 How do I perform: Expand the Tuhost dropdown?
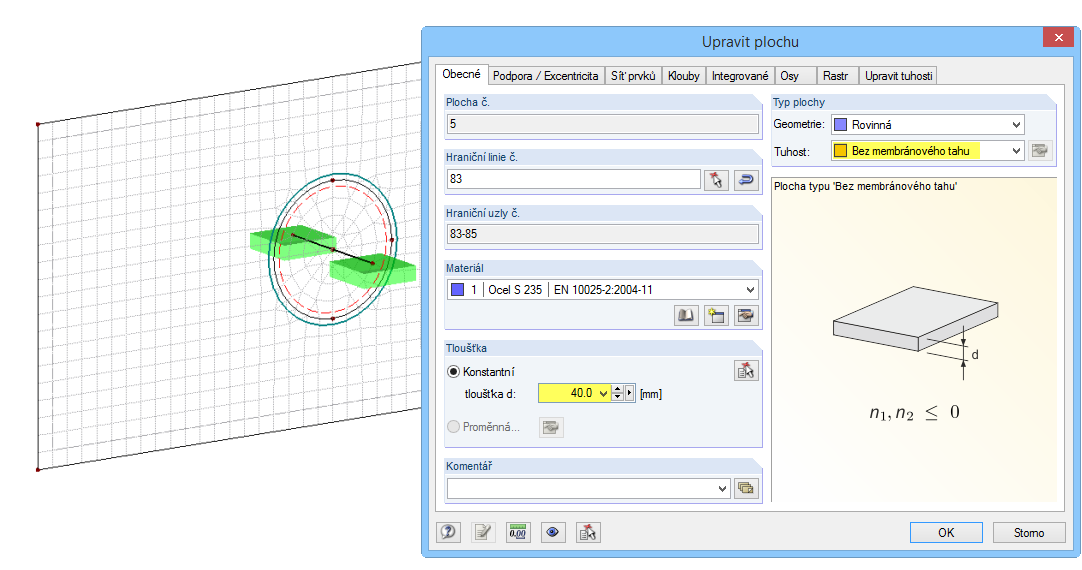[x=1016, y=150]
